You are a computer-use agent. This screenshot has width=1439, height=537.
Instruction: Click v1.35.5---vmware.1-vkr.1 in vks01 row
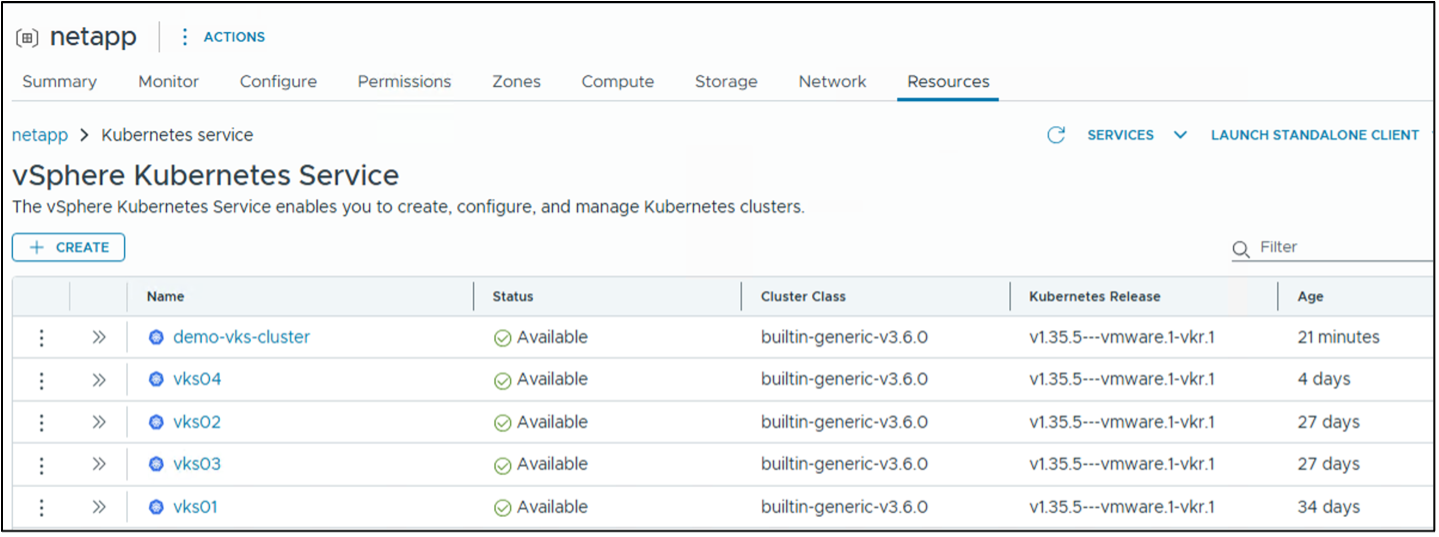[1122, 507]
